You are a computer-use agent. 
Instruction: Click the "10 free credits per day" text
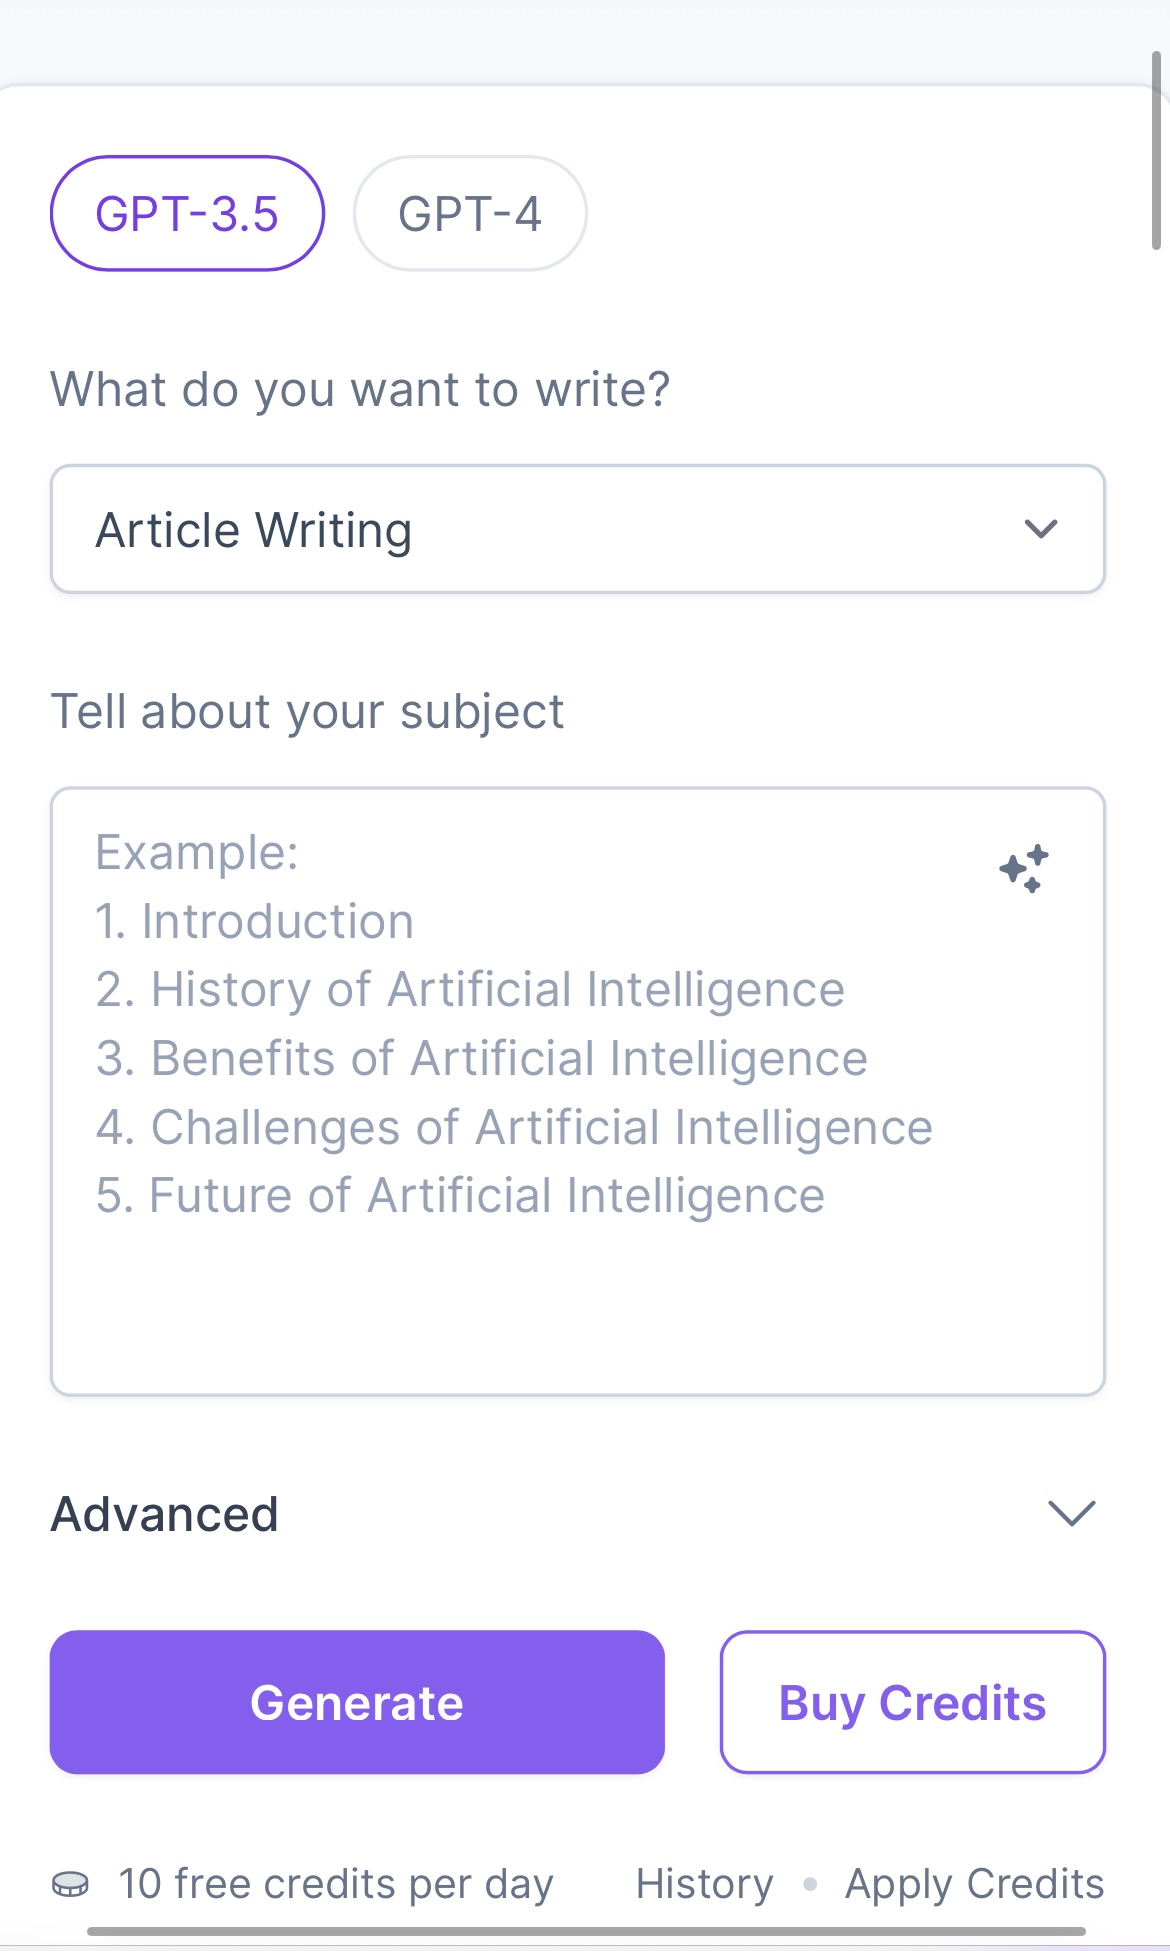[335, 1884]
